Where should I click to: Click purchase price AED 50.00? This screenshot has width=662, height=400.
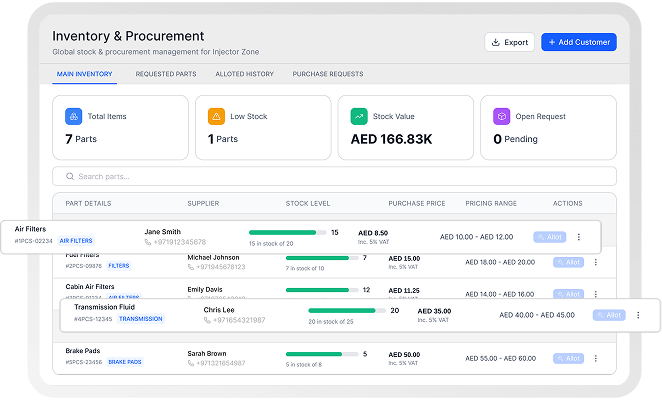pyautogui.click(x=404, y=354)
